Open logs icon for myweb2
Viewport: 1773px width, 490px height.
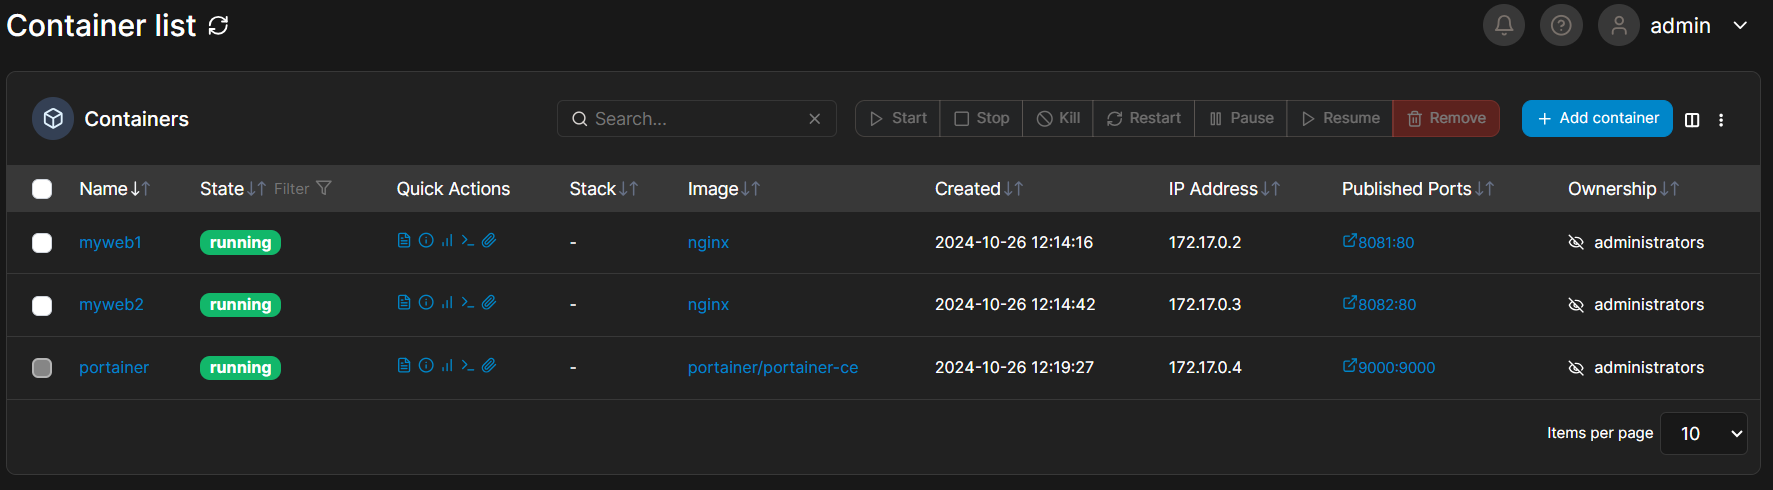[404, 302]
